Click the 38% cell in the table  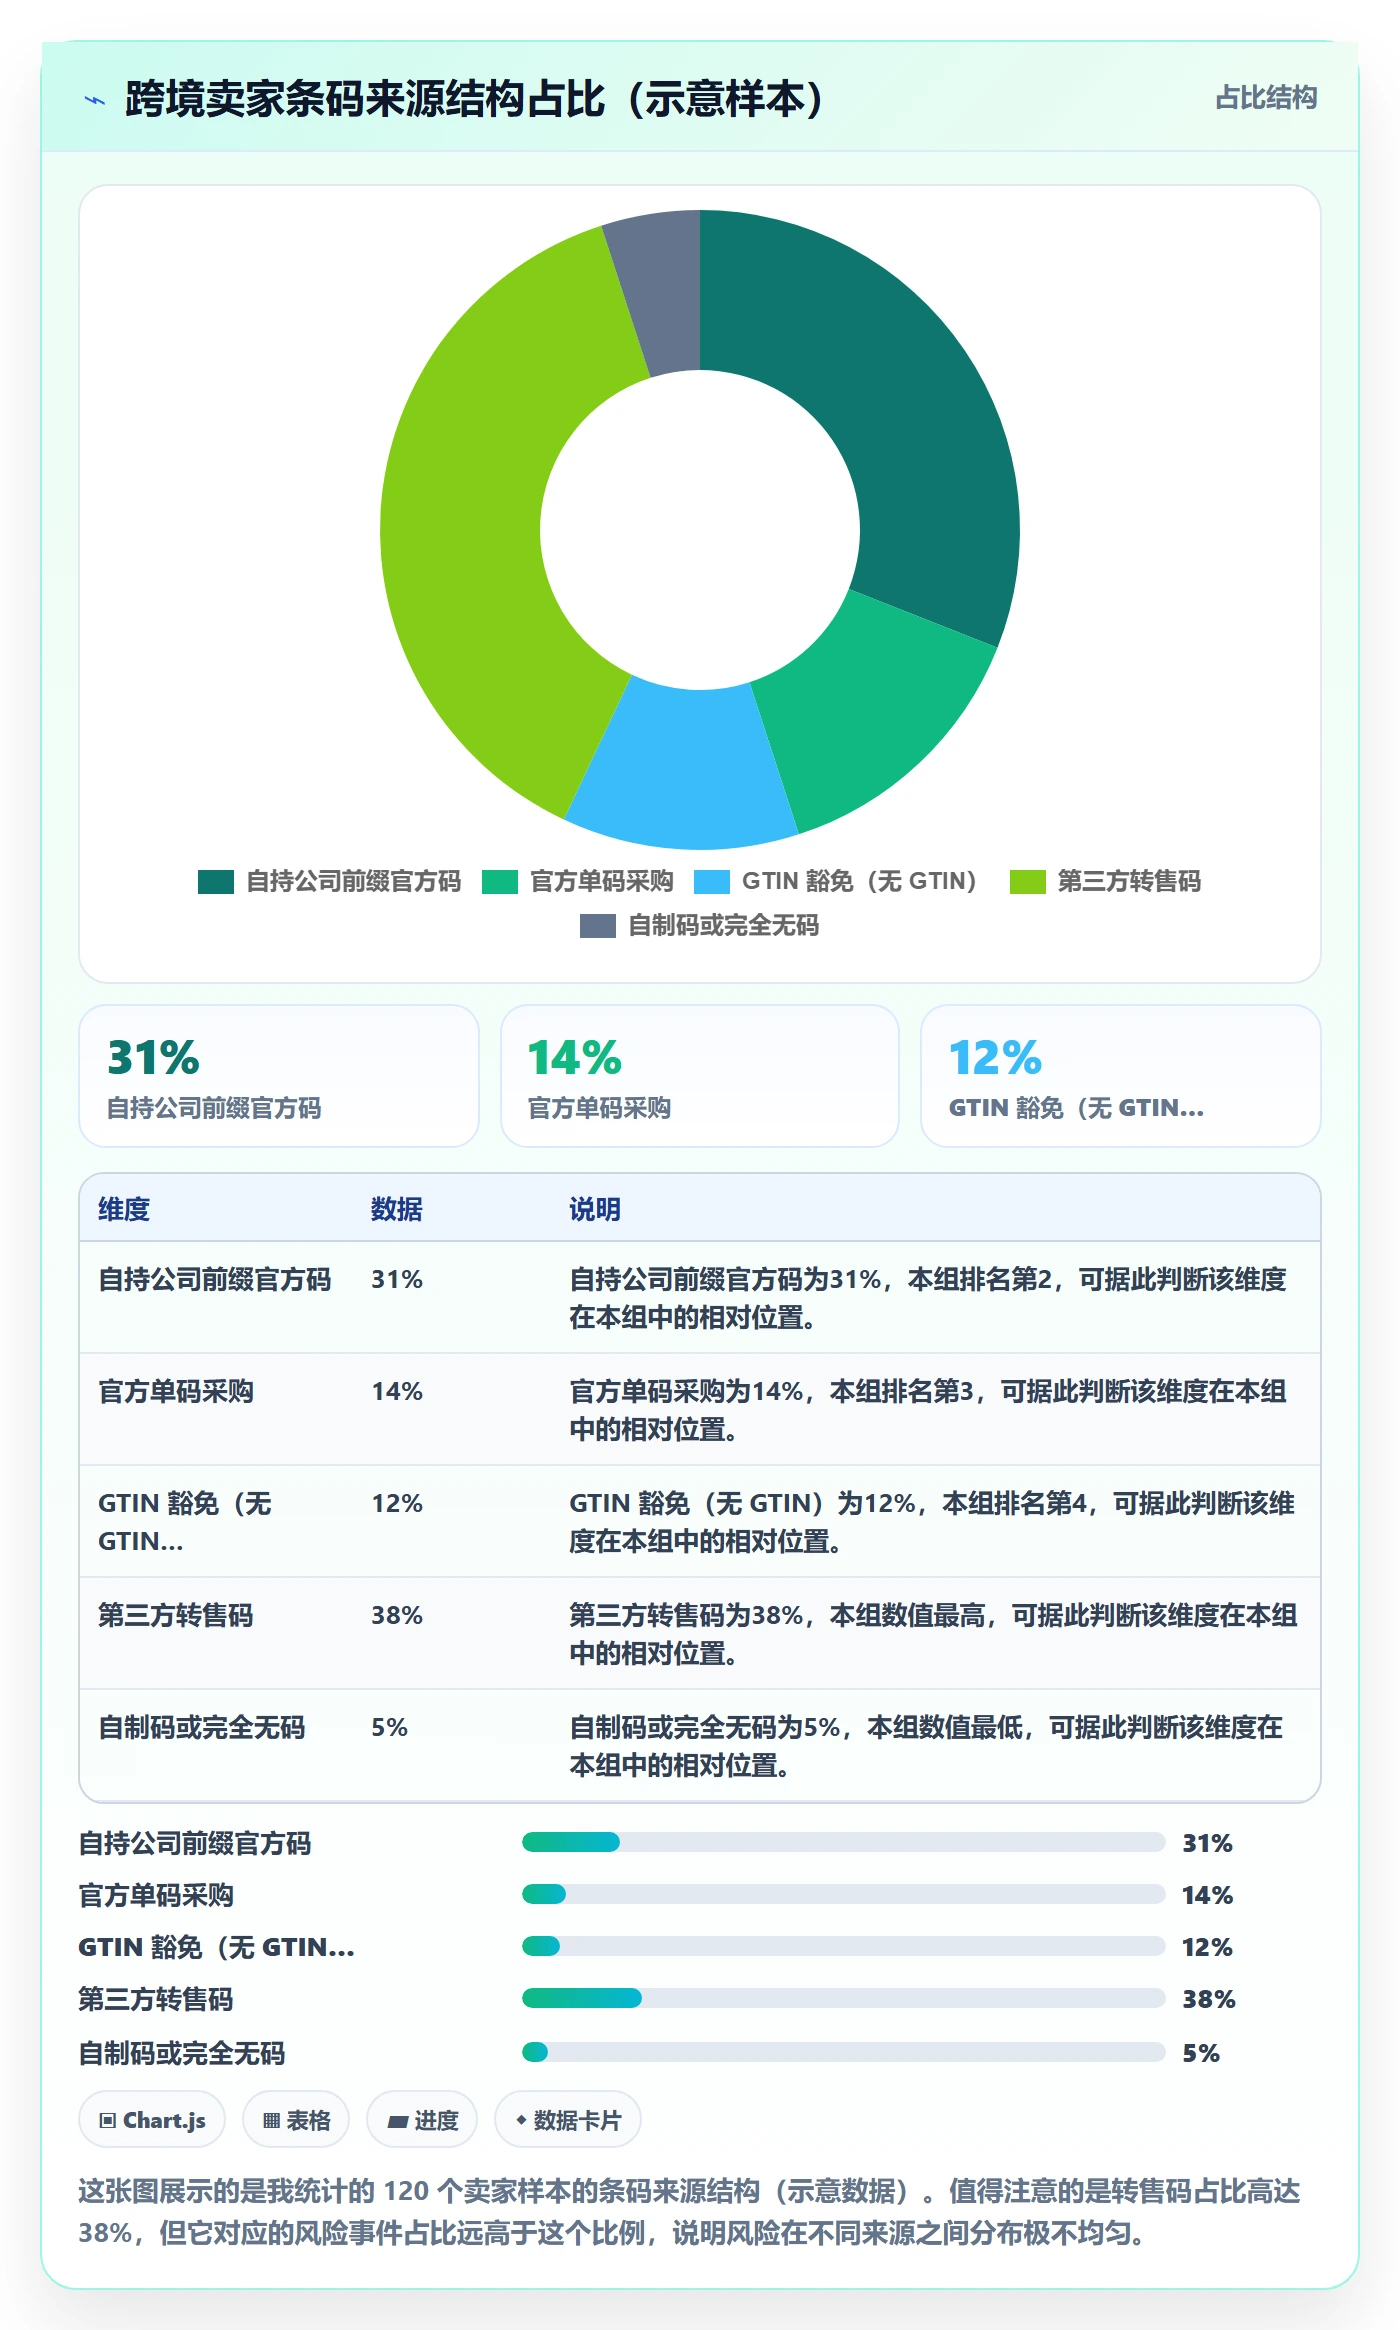397,1615
